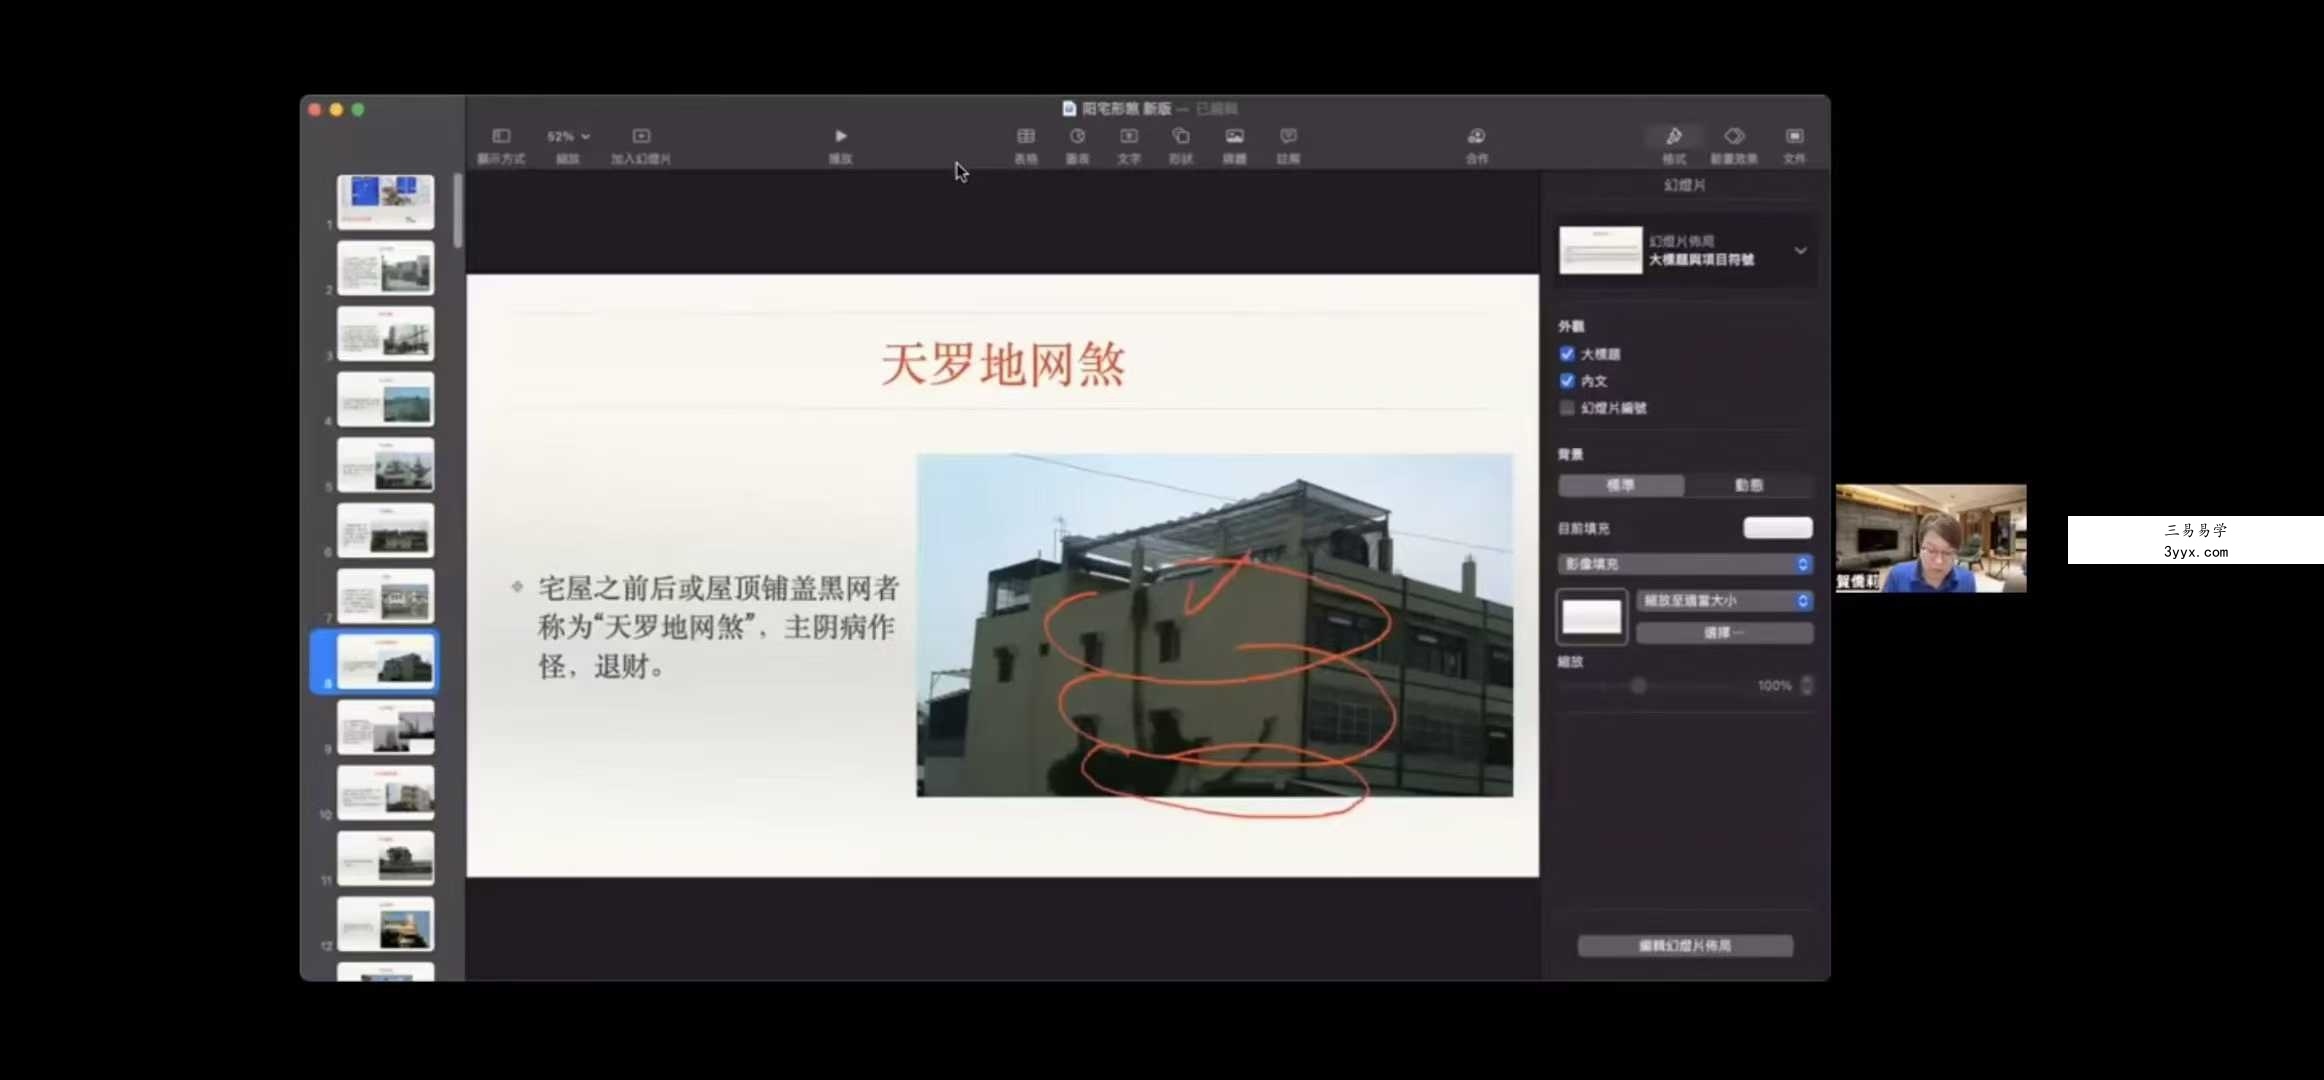The image size is (2324, 1080).
Task: Click the document icon in the title bar
Action: tap(1068, 108)
